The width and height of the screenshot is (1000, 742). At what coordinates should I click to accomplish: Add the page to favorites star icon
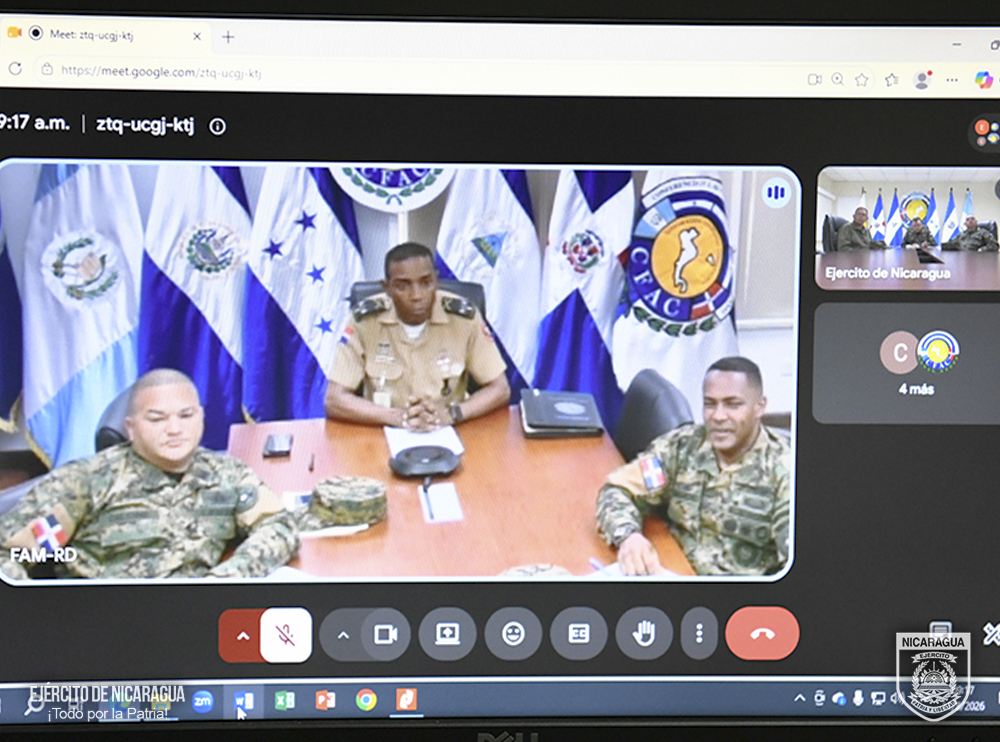click(x=862, y=80)
